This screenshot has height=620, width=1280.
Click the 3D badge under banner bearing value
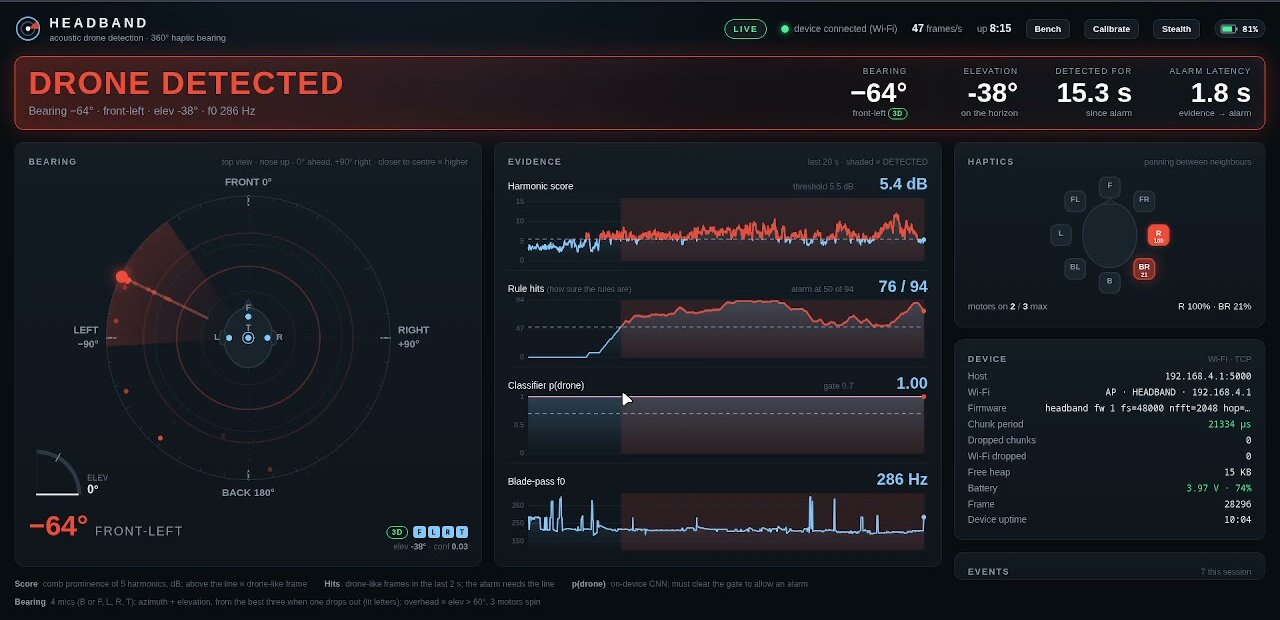(x=898, y=114)
